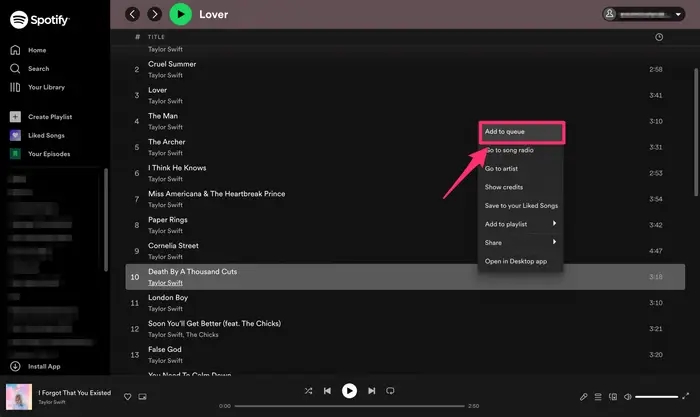Expand the Add to playlist submenu
The image size is (700, 417).
pos(520,223)
